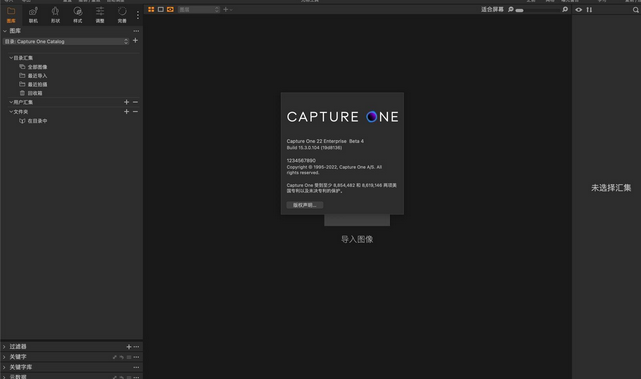
Task: Toggle the orange viewer eye icon
Action: [x=170, y=9]
